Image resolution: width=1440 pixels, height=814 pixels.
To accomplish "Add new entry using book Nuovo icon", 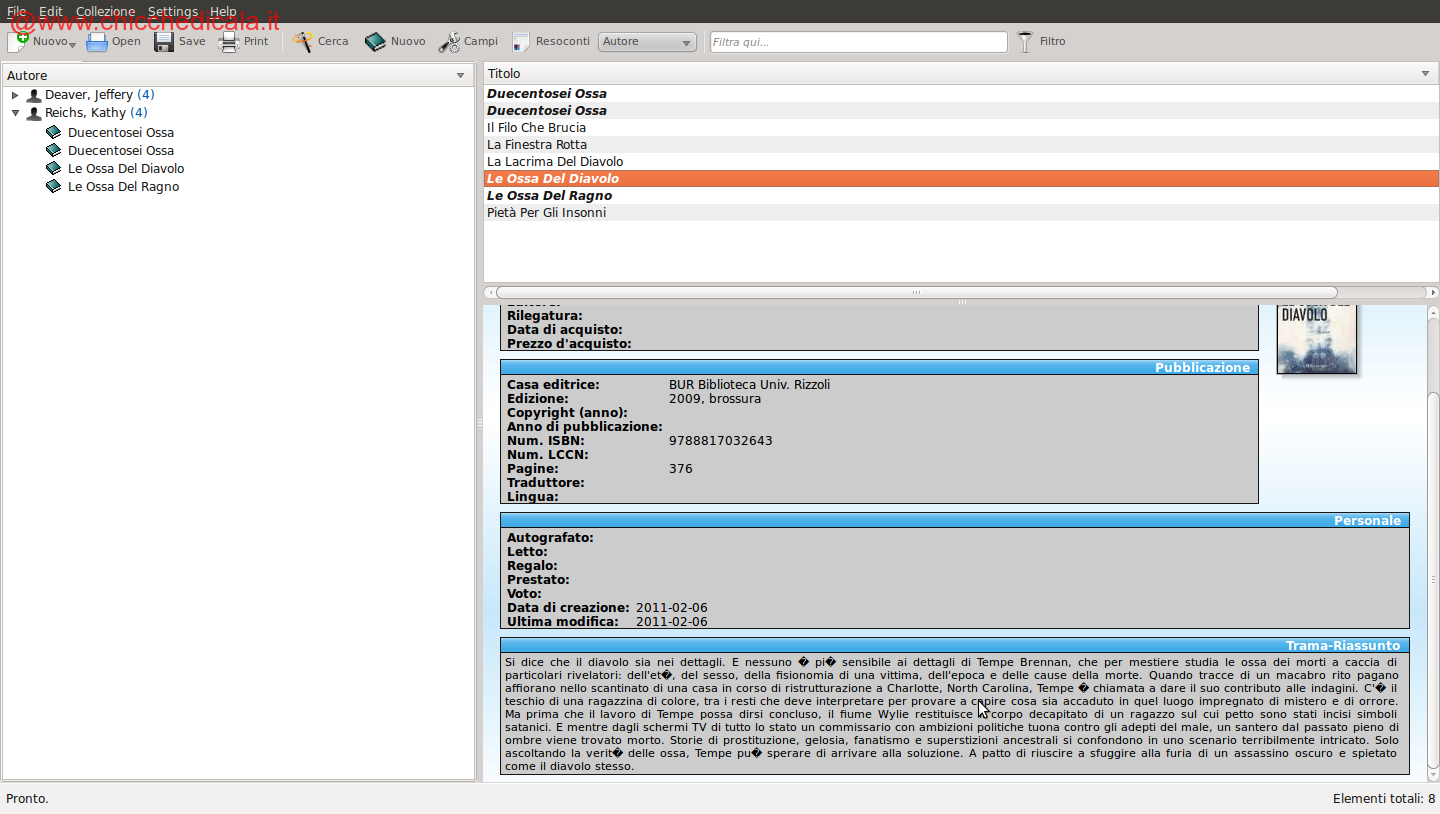I will pyautogui.click(x=375, y=42).
